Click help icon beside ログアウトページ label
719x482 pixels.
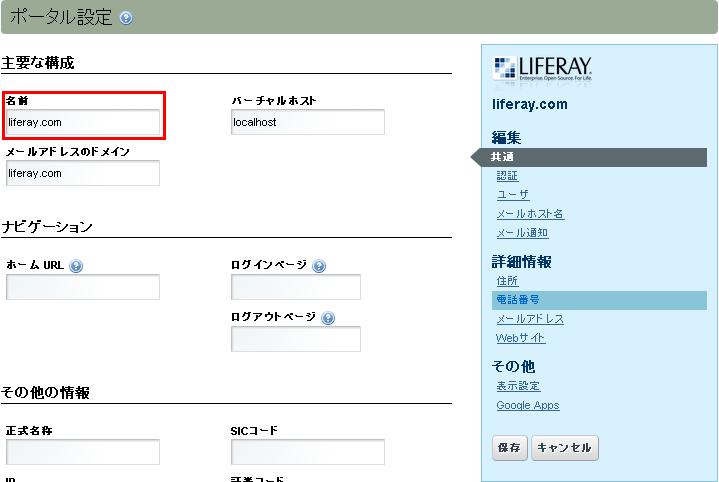coord(328,318)
